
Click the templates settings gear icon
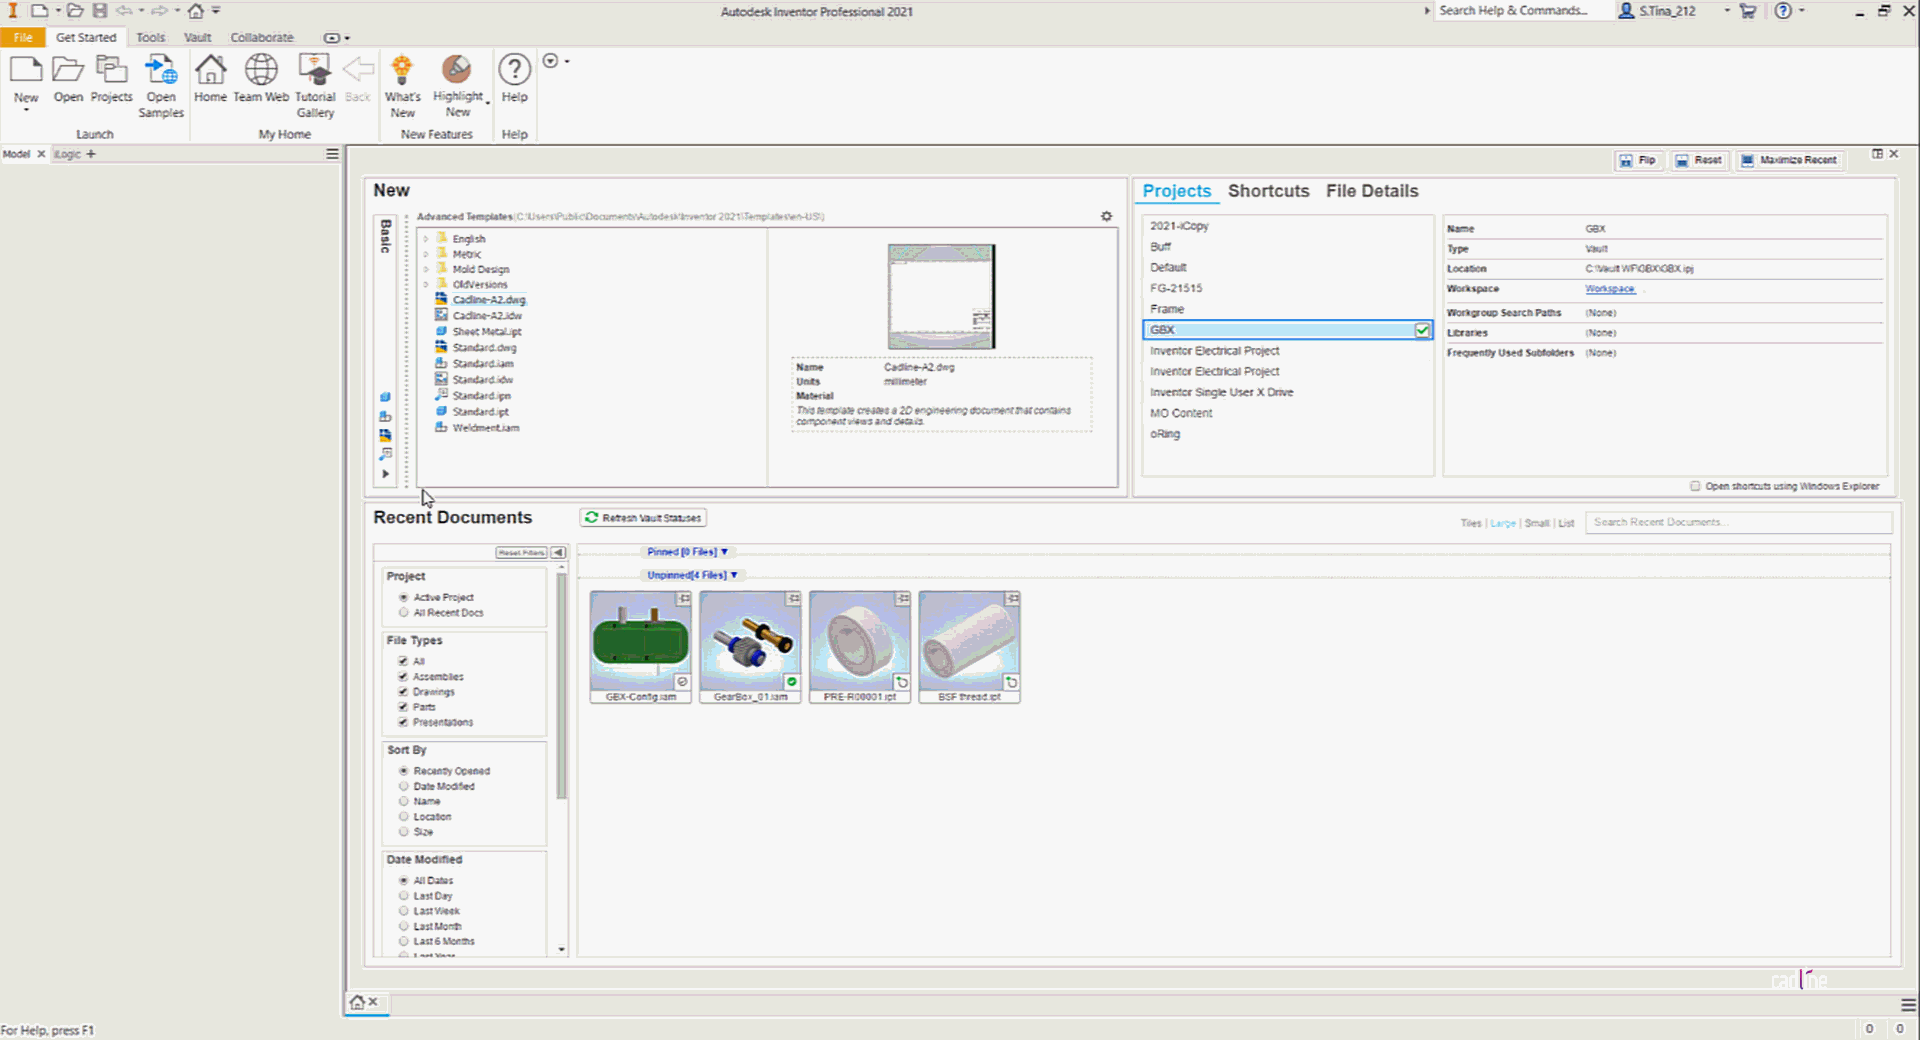pos(1106,215)
